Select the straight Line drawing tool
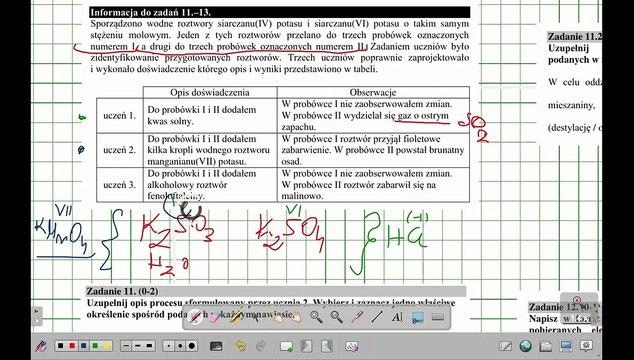The width and height of the screenshot is (634, 360). click(x=377, y=317)
